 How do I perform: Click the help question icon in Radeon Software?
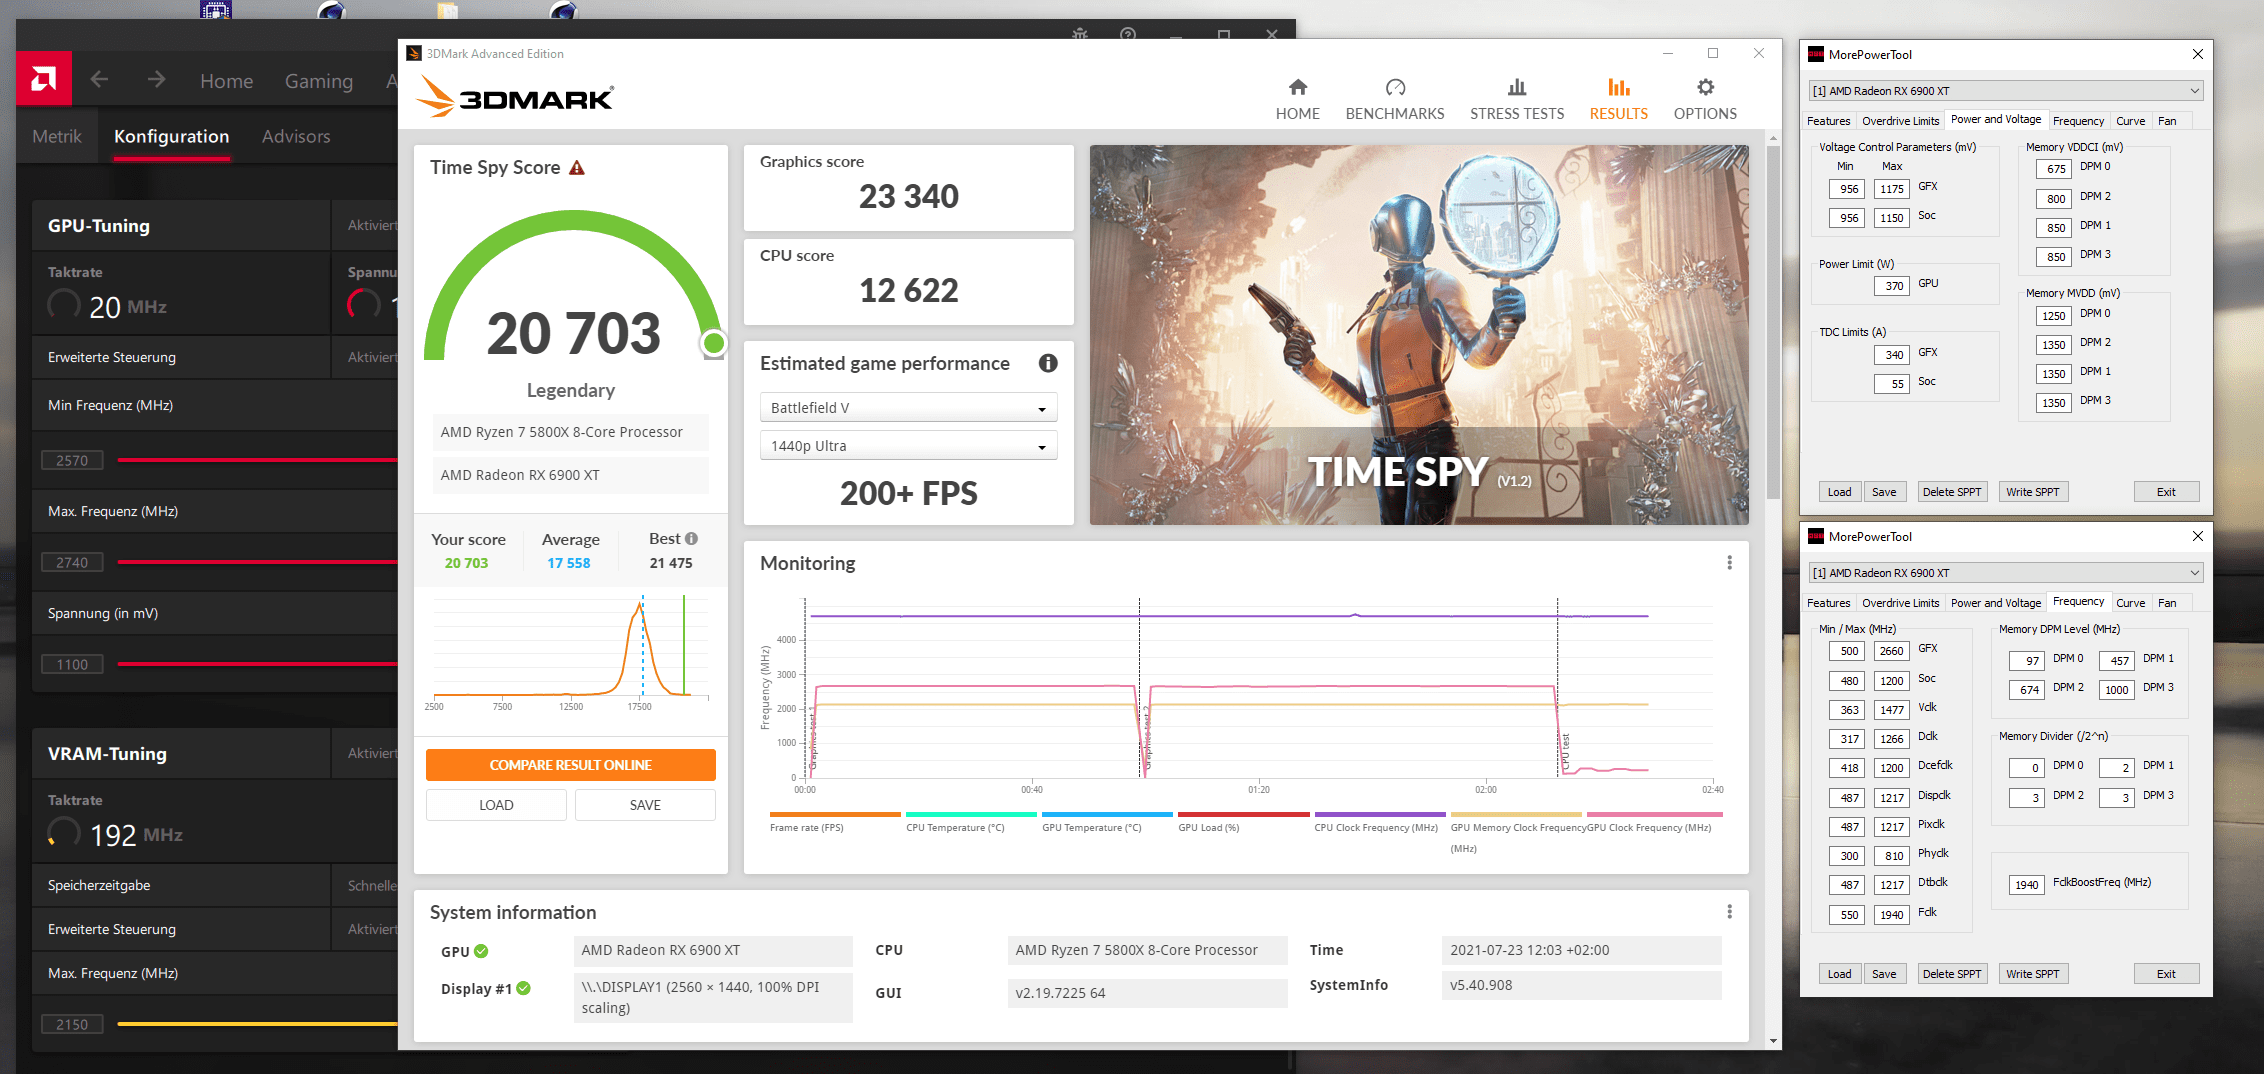(x=1128, y=34)
